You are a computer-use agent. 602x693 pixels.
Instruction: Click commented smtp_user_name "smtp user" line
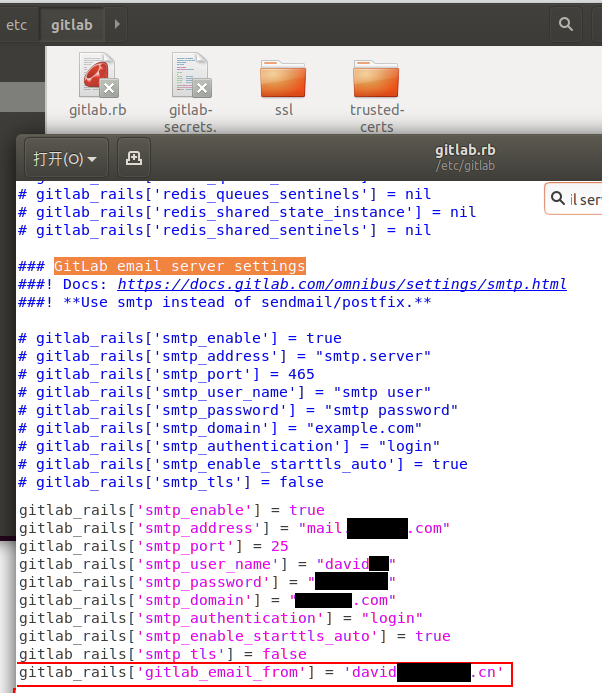(x=224, y=392)
